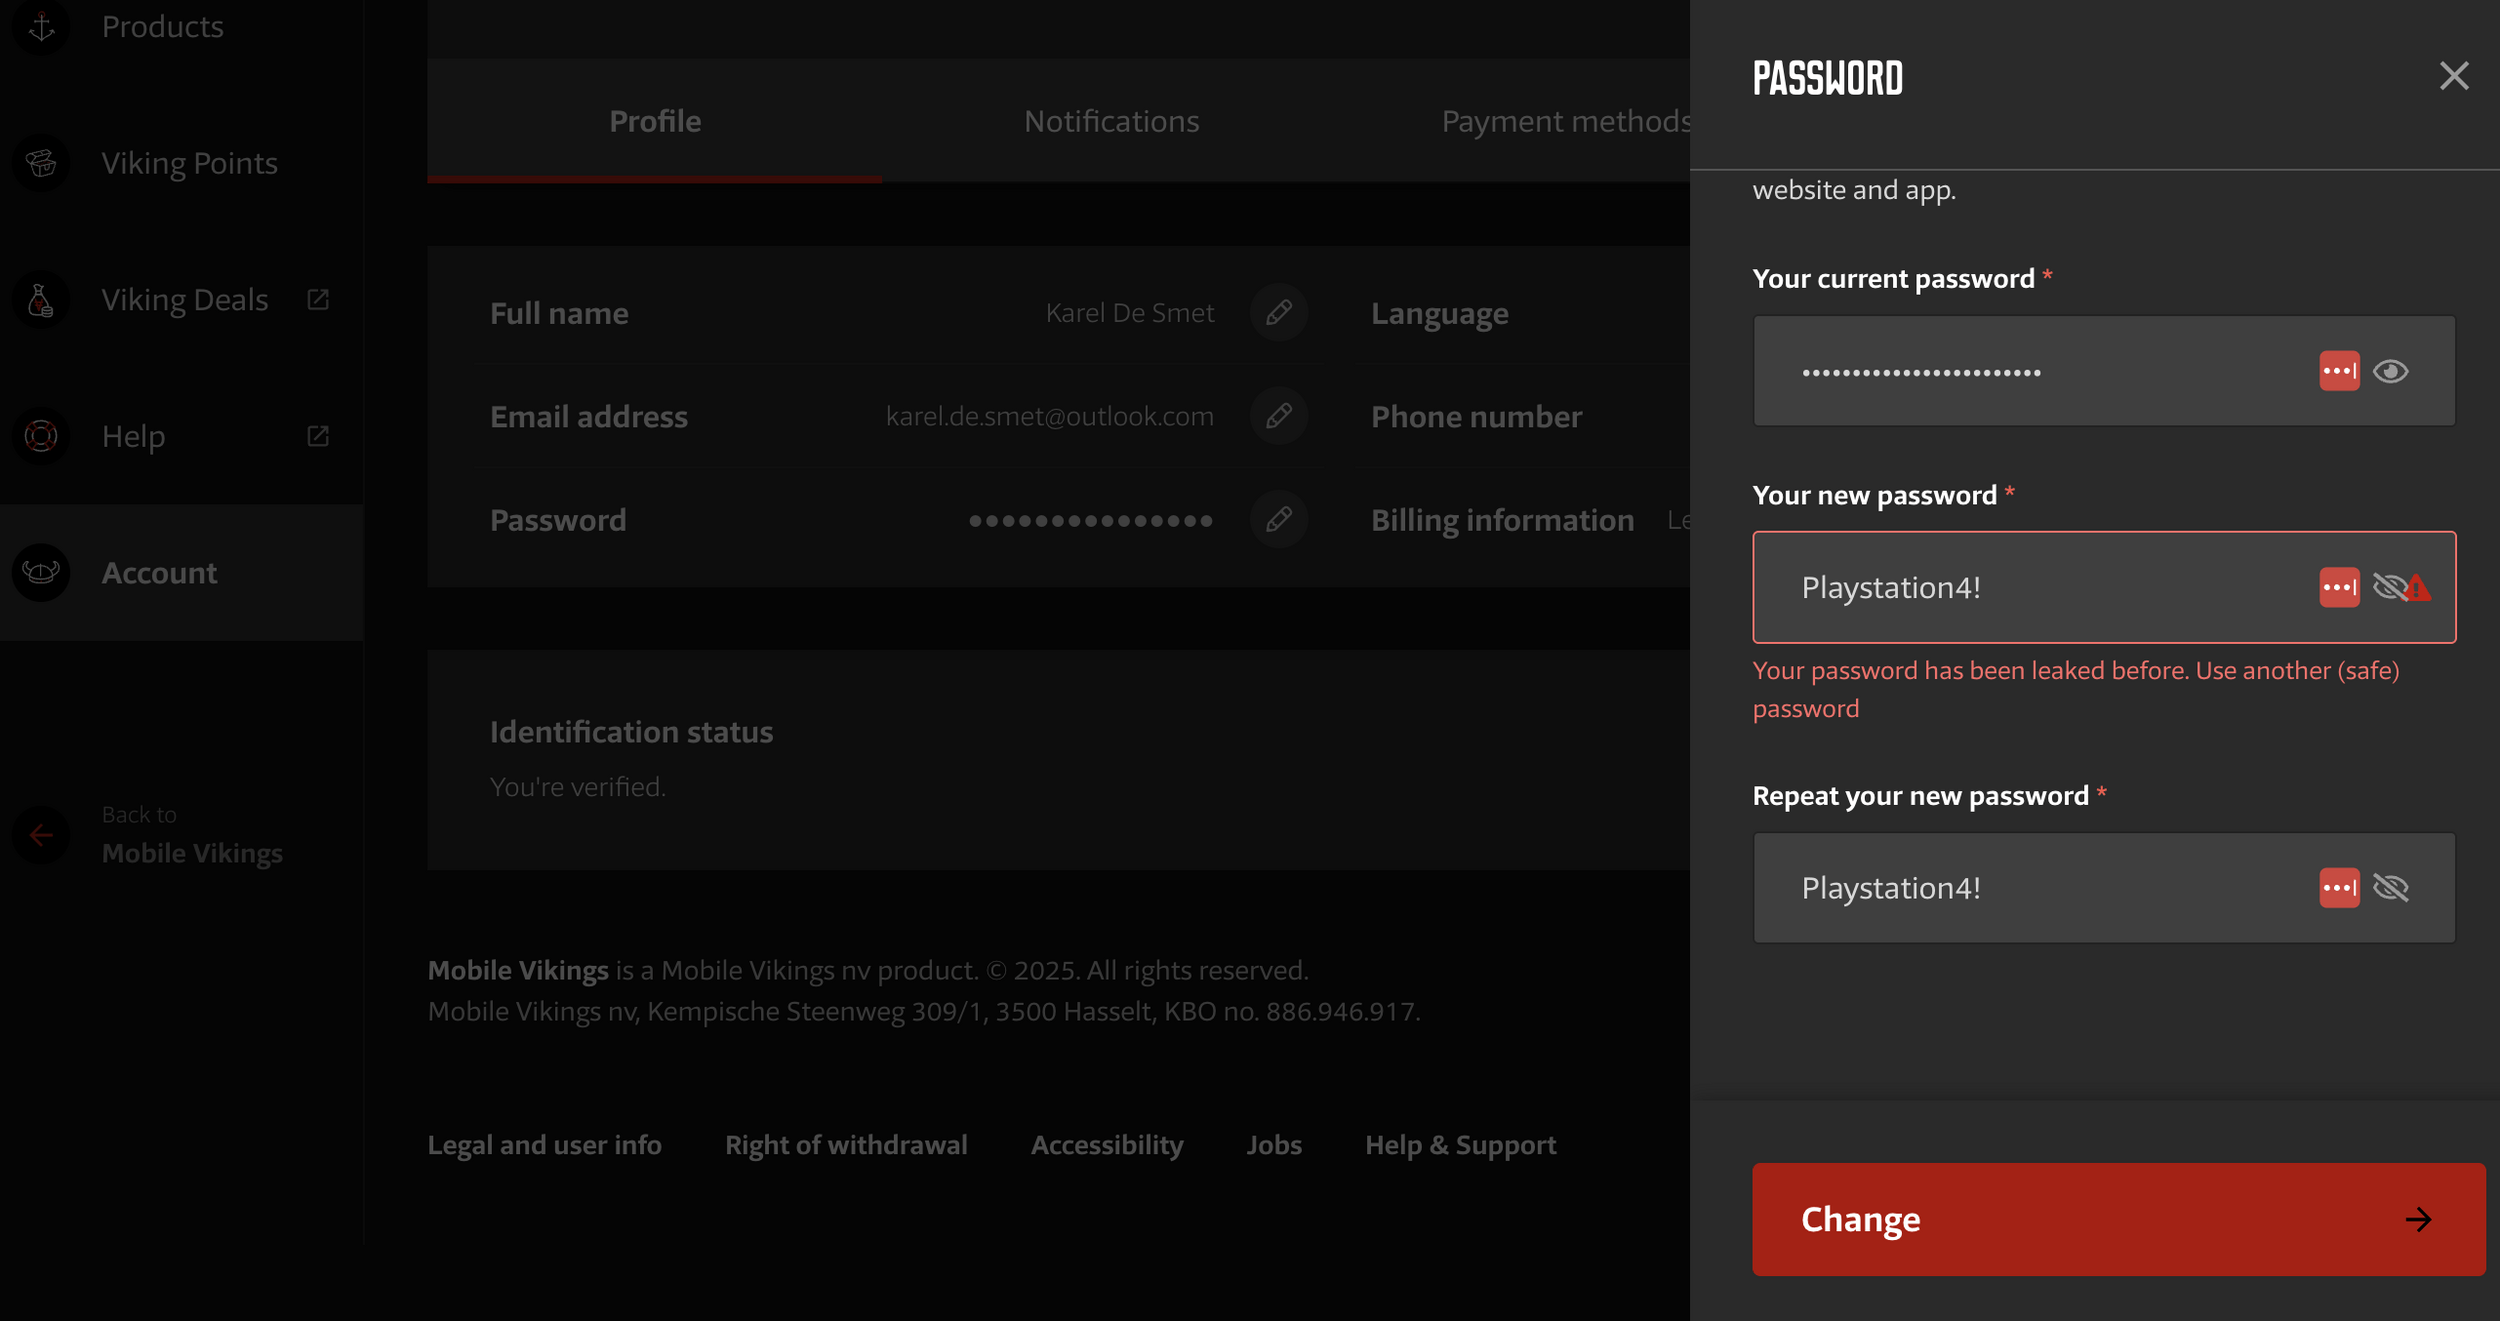Click the edit pencil next to Email address

point(1278,416)
